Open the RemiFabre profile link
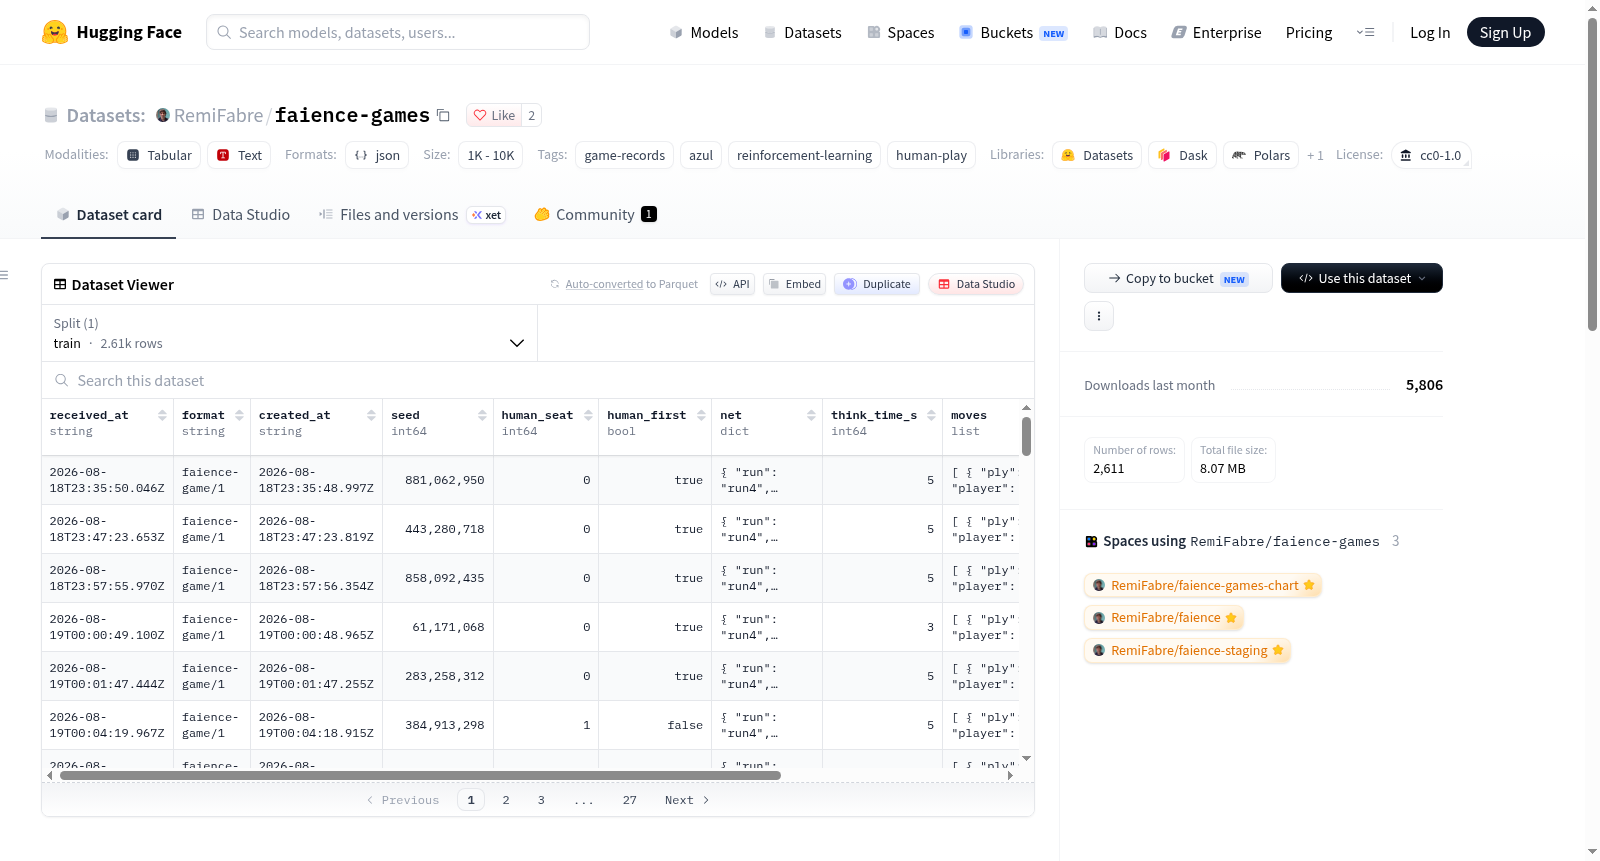Image resolution: width=1600 pixels, height=861 pixels. pos(218,115)
